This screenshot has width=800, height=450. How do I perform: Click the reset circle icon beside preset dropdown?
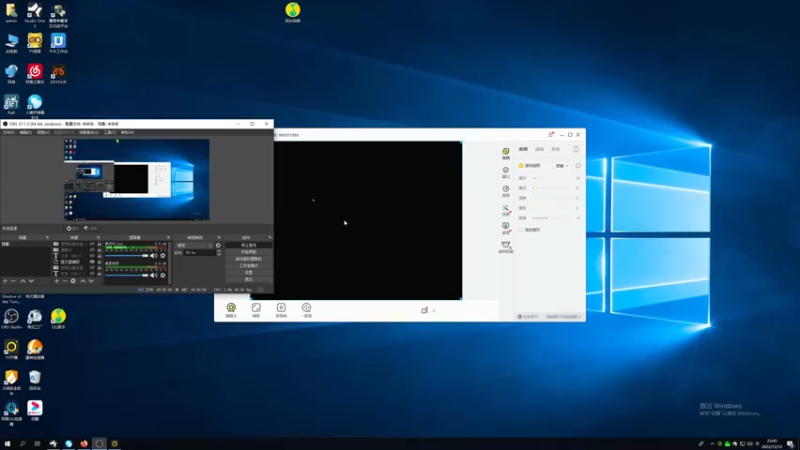578,166
